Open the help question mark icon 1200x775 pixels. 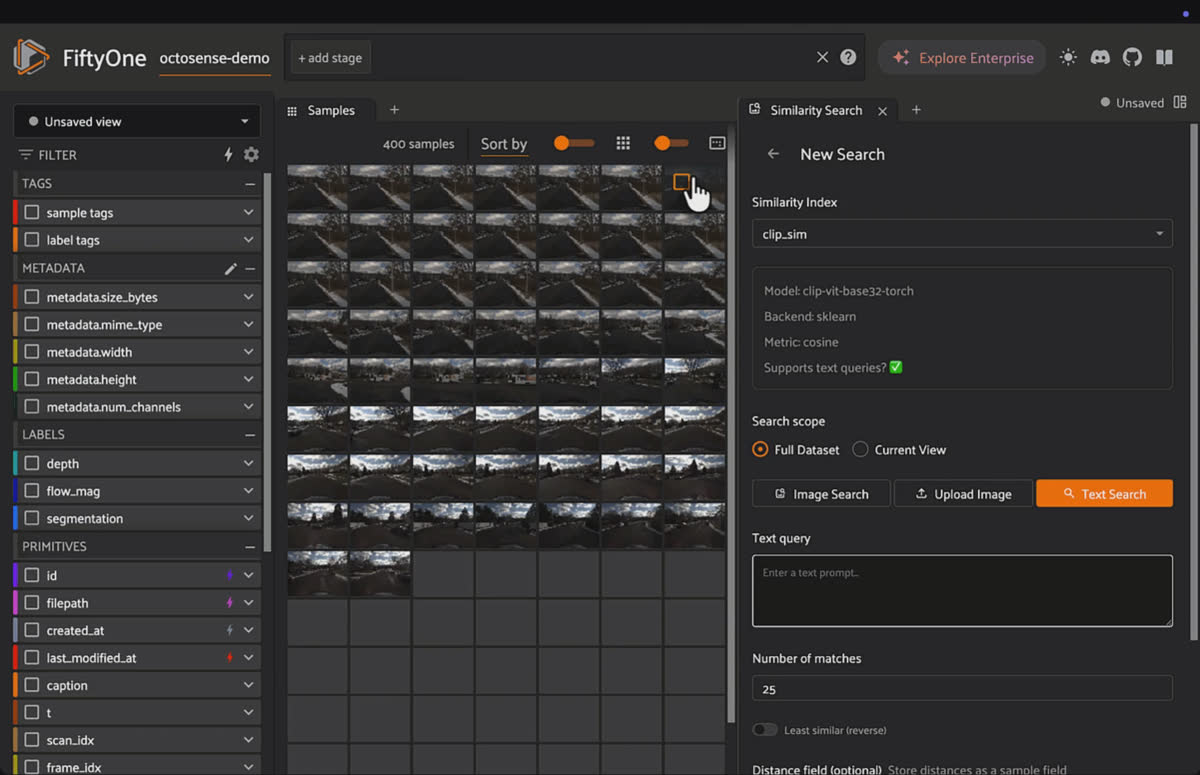click(x=848, y=57)
